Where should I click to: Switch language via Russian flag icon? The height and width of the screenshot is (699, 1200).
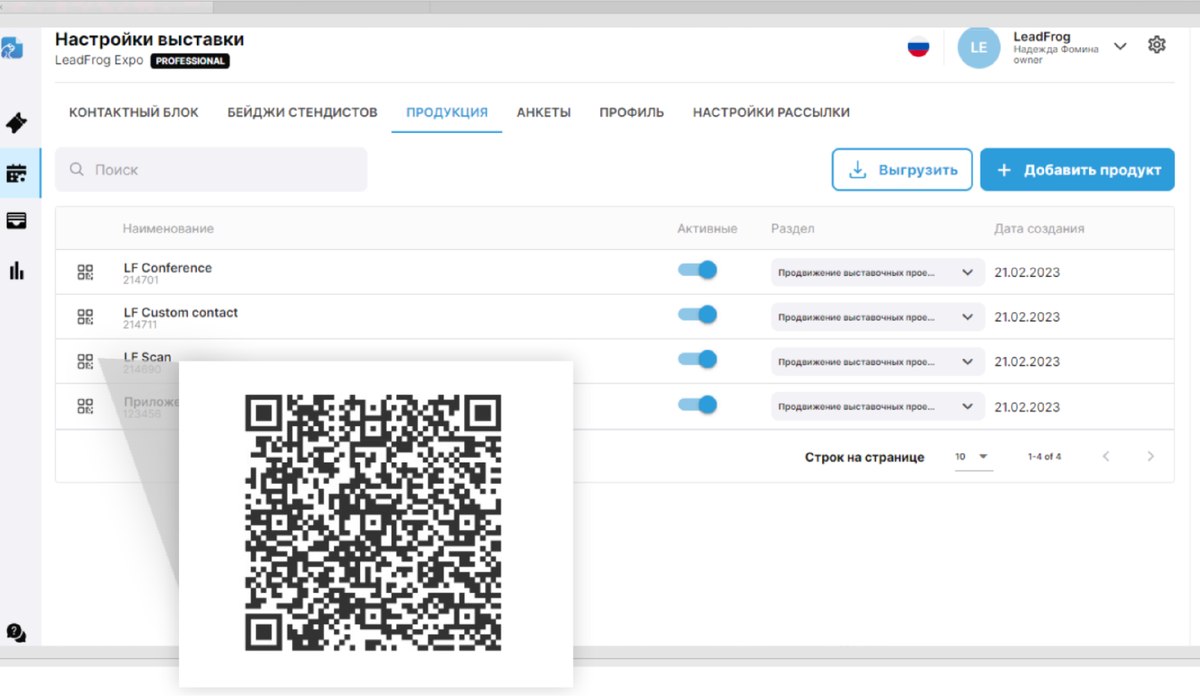tap(918, 47)
